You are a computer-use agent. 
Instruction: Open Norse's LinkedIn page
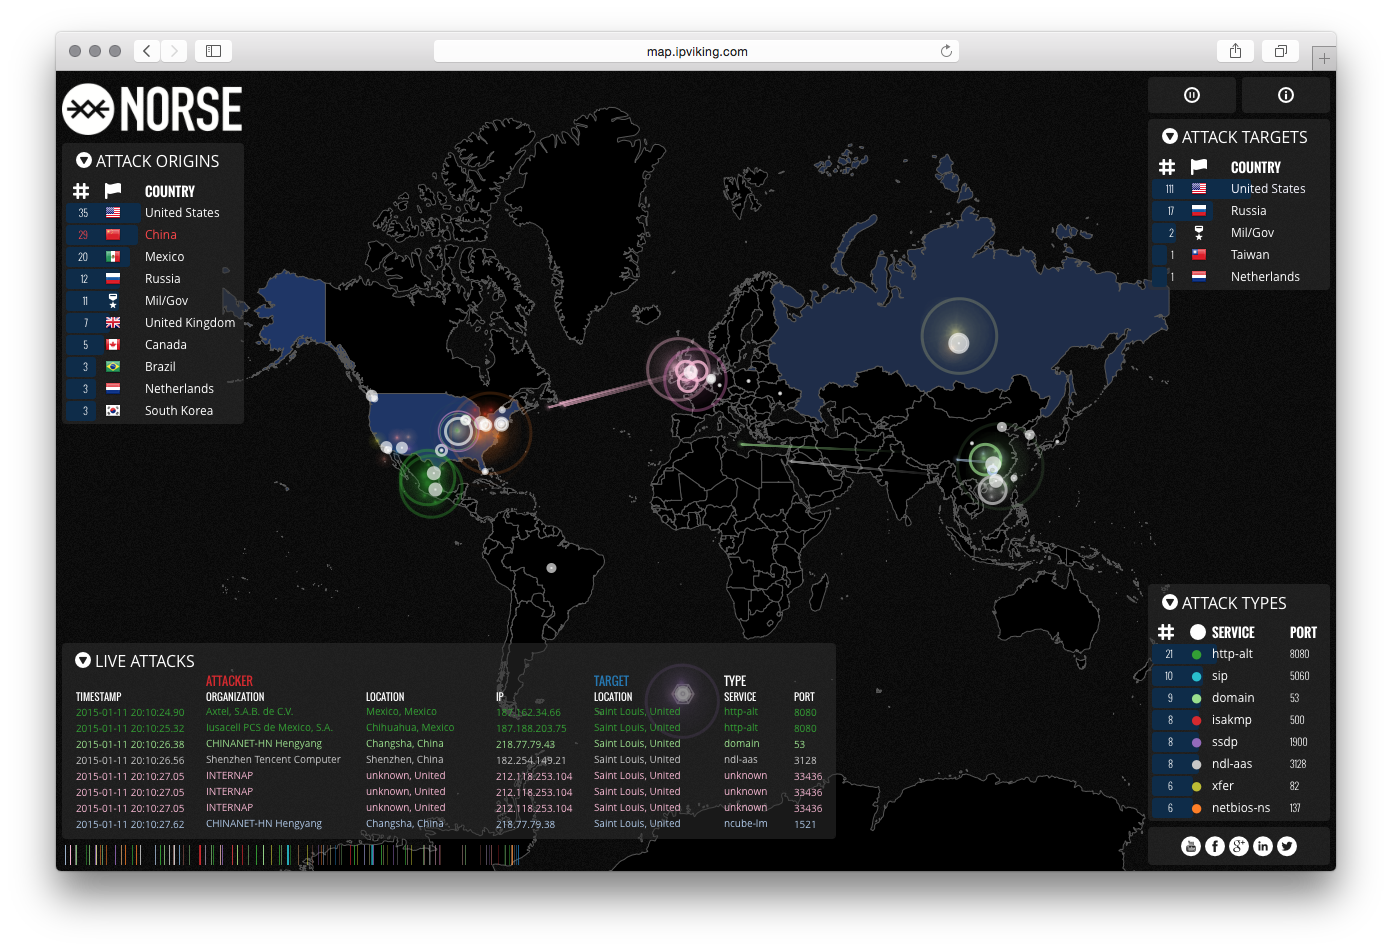pos(1262,845)
